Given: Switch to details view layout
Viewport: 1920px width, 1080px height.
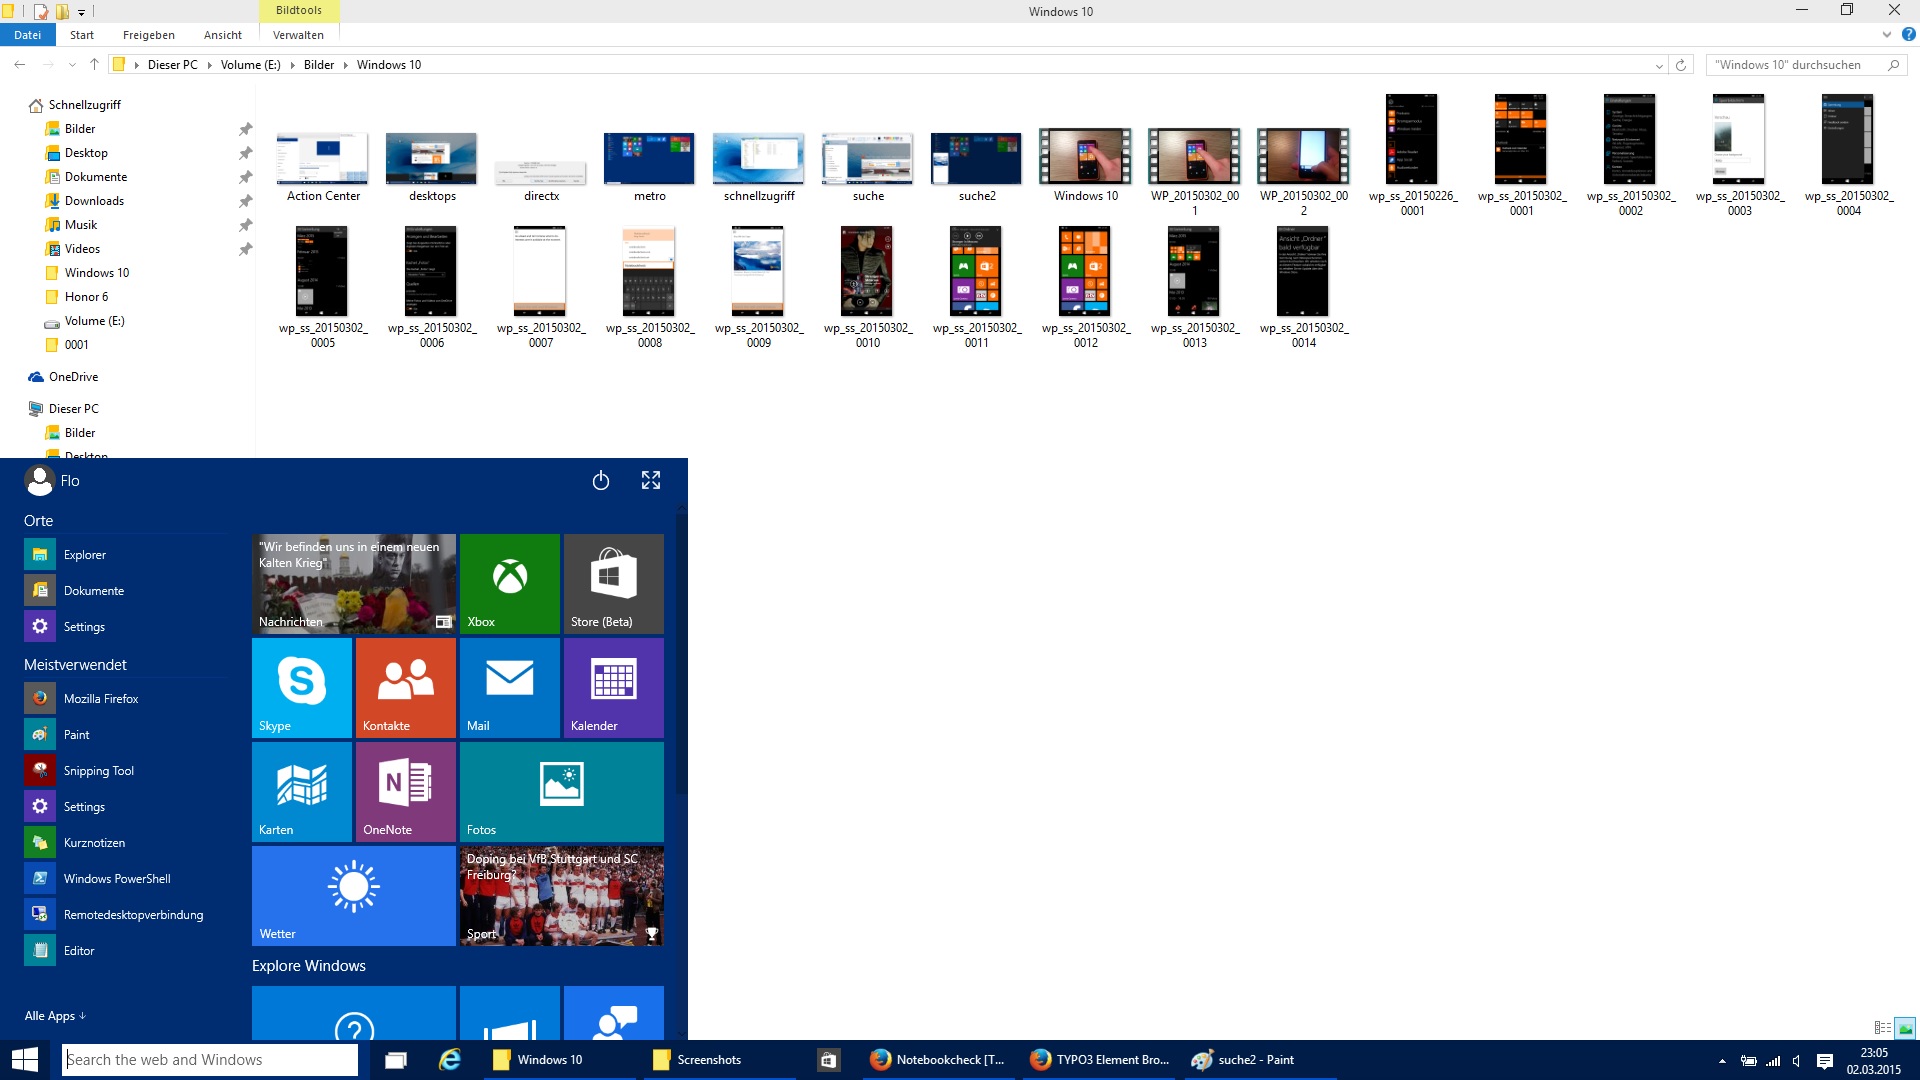Looking at the screenshot, I should [x=1882, y=1028].
